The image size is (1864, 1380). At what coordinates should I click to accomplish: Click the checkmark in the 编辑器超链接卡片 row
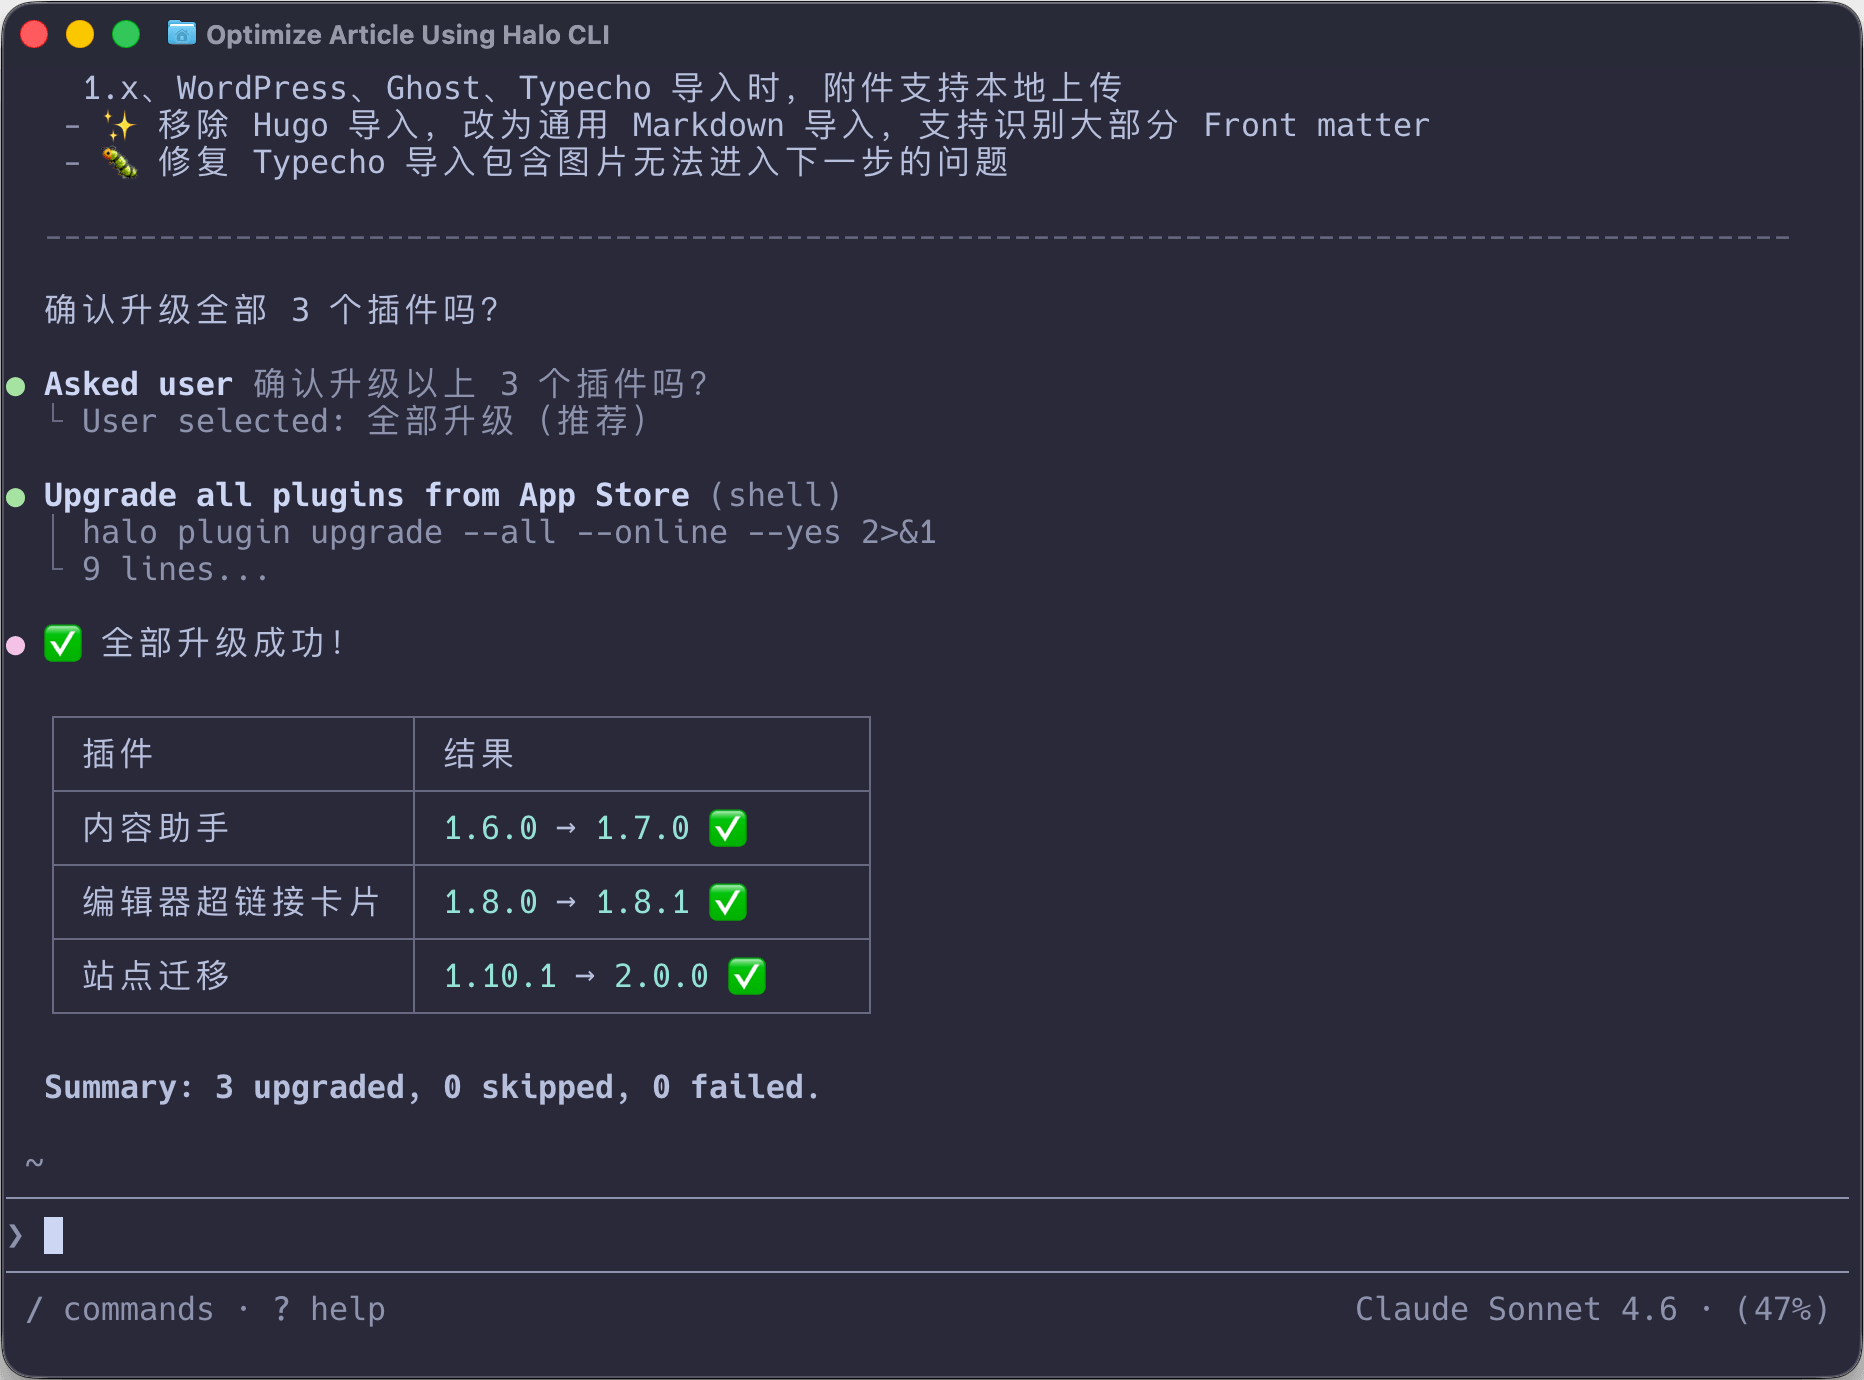(x=727, y=902)
